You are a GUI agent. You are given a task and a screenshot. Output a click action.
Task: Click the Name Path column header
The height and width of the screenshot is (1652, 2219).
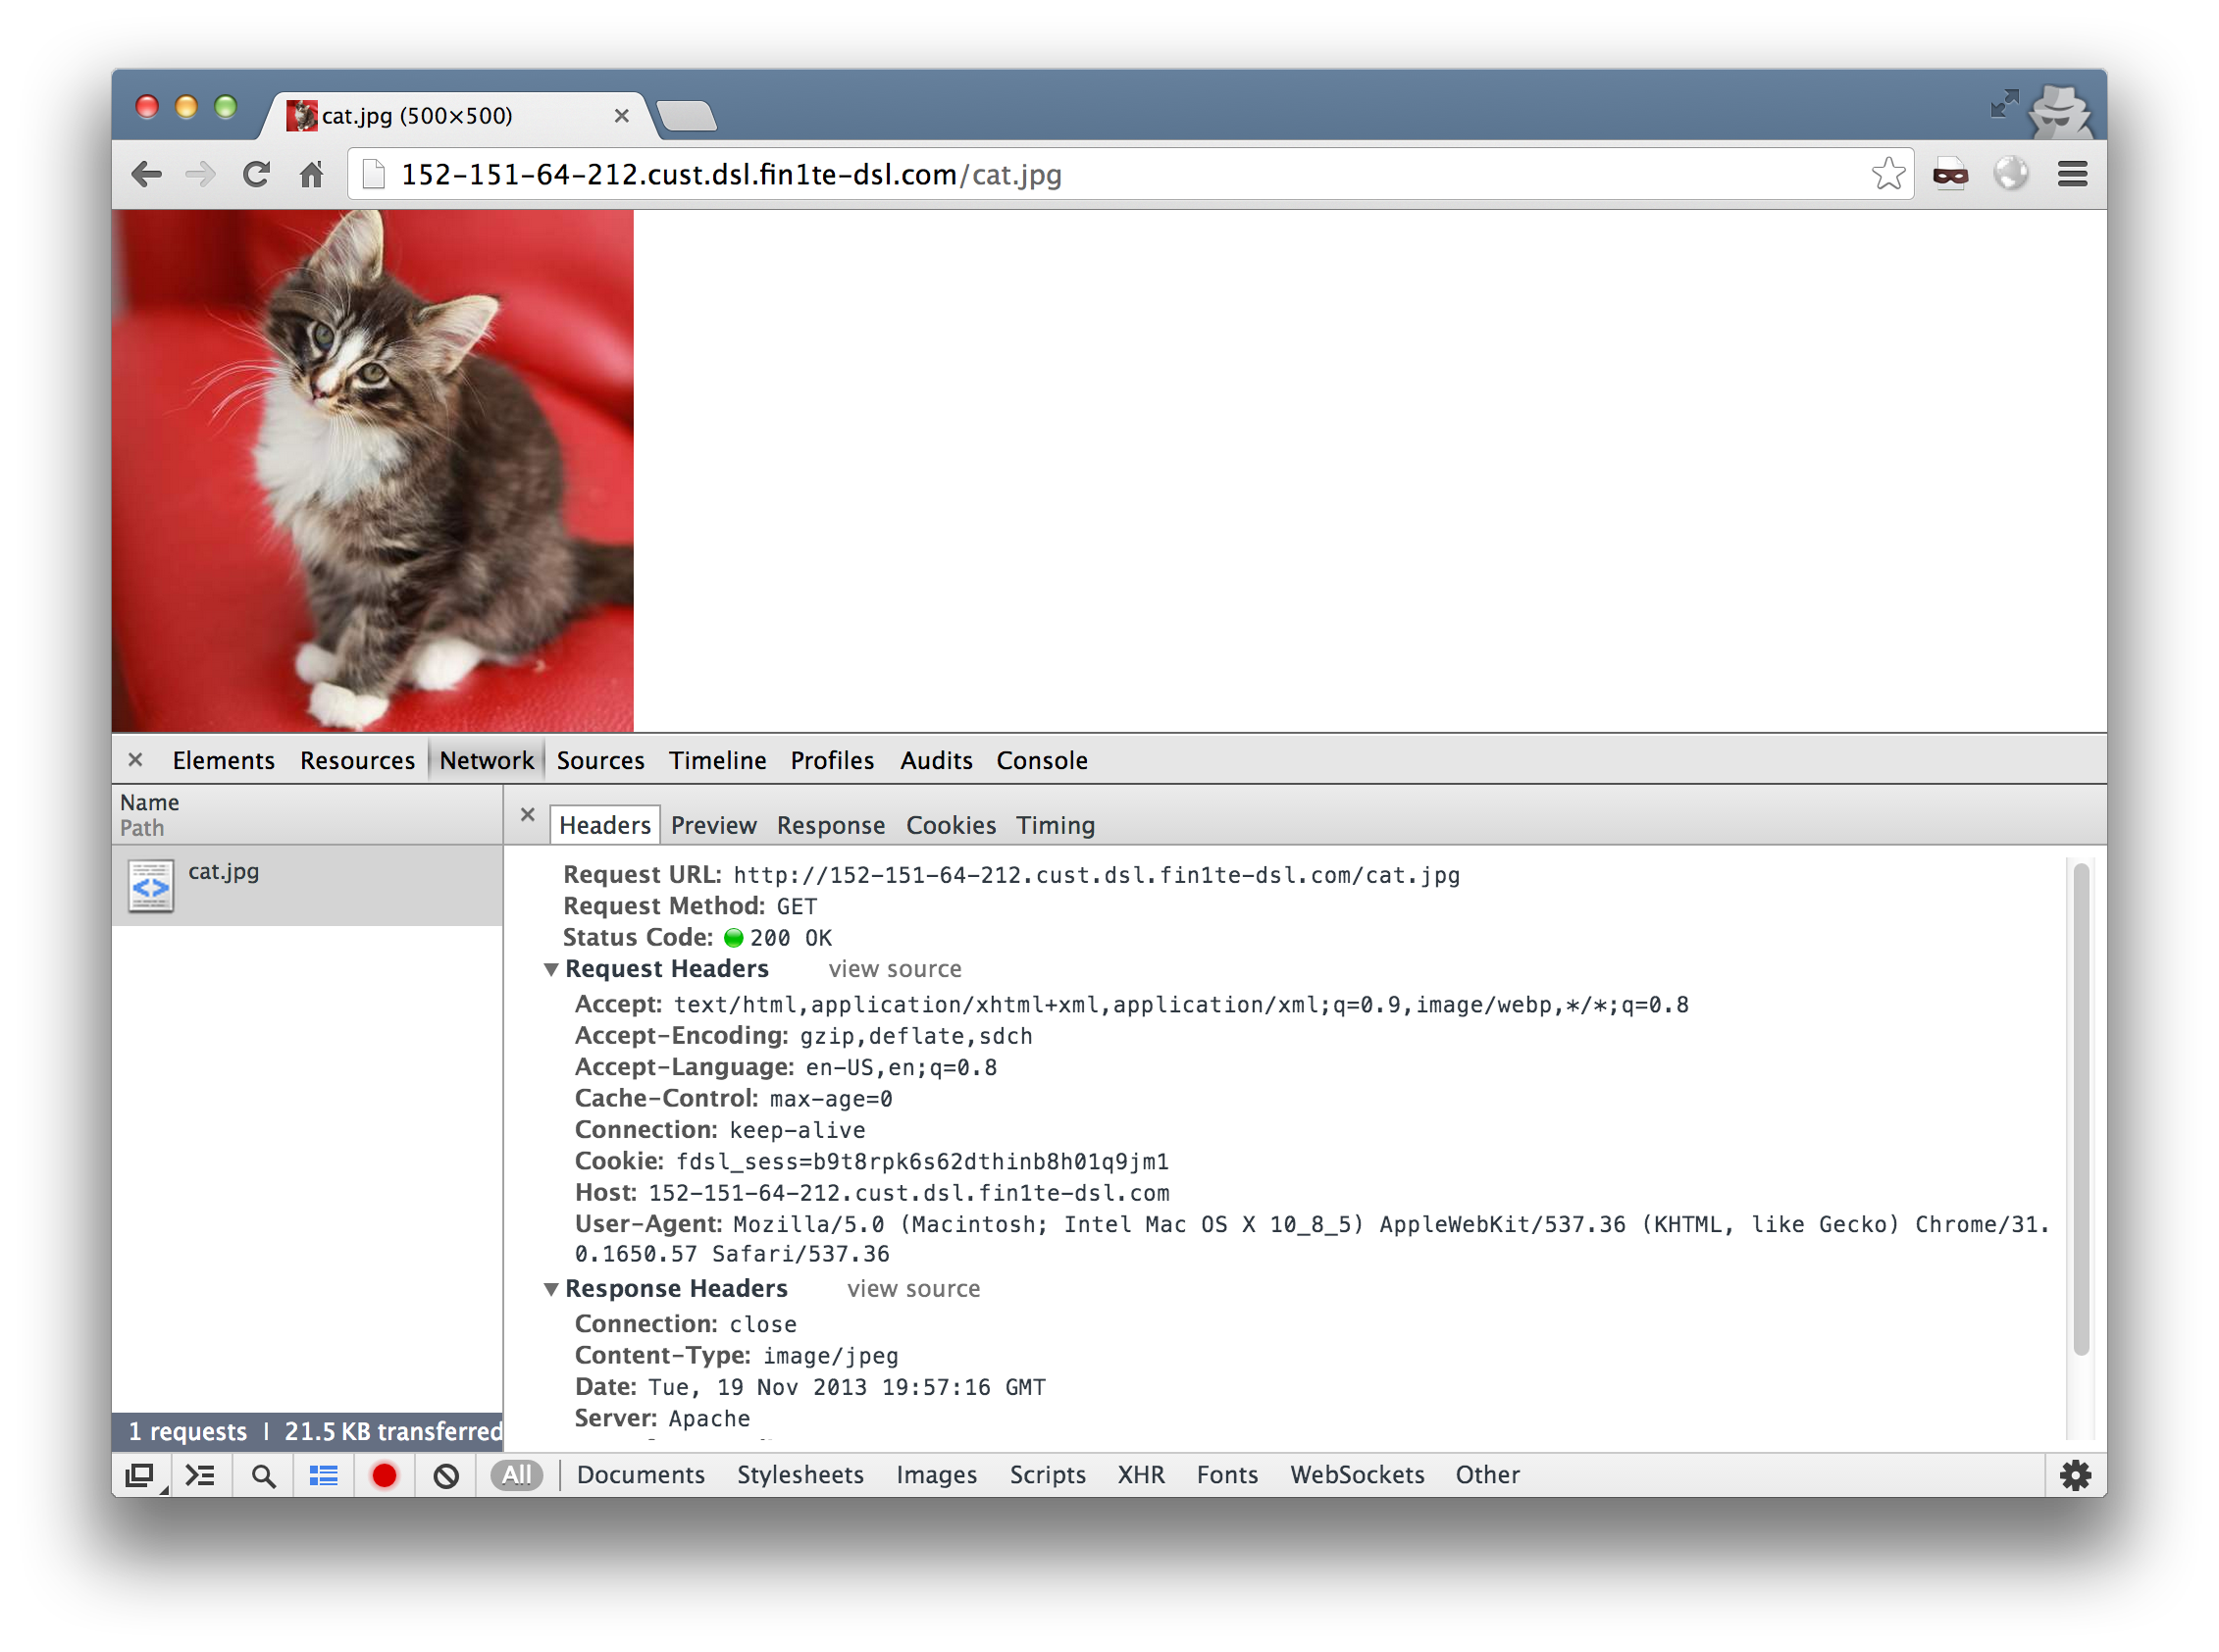point(307,815)
